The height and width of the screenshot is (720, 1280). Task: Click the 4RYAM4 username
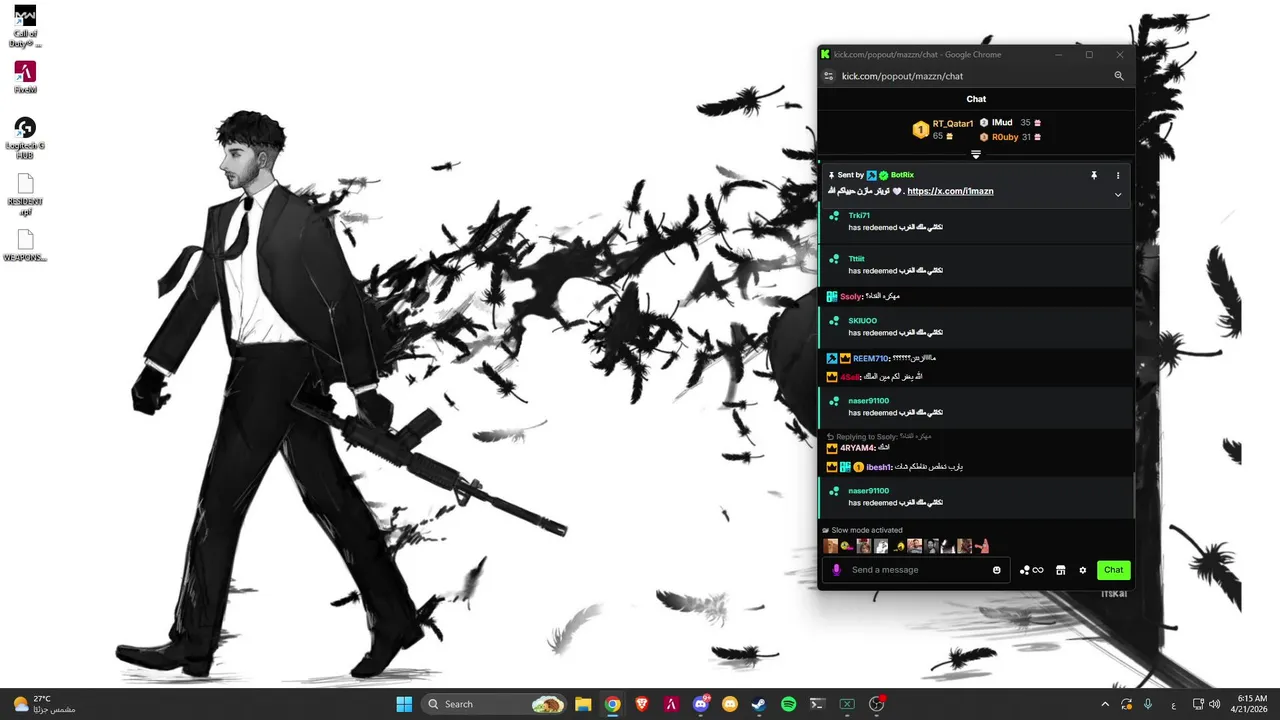[x=857, y=448]
